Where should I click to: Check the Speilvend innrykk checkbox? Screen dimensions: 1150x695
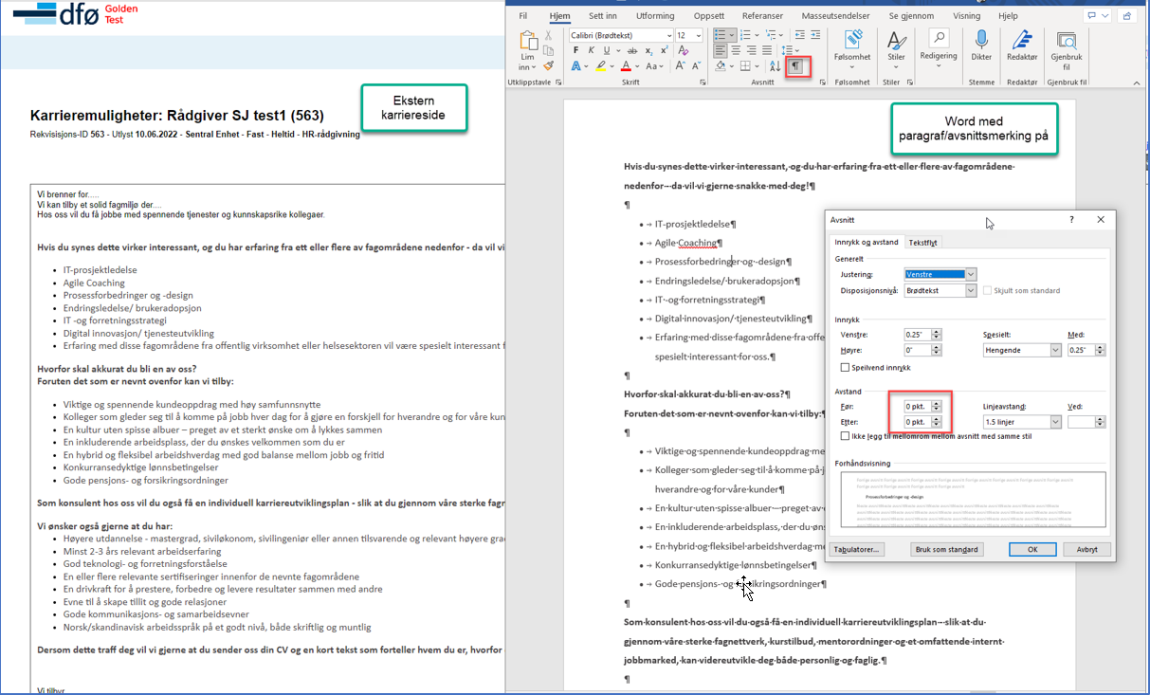[845, 367]
